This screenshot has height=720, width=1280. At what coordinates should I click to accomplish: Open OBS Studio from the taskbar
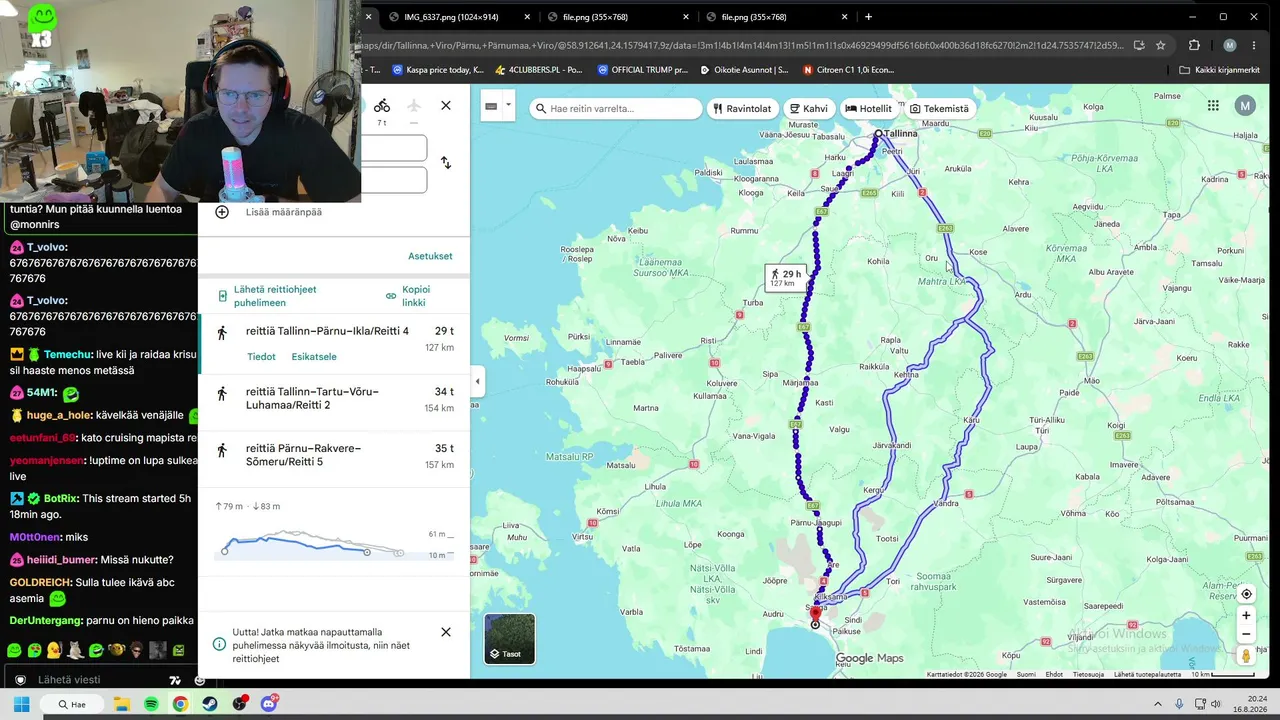point(239,704)
